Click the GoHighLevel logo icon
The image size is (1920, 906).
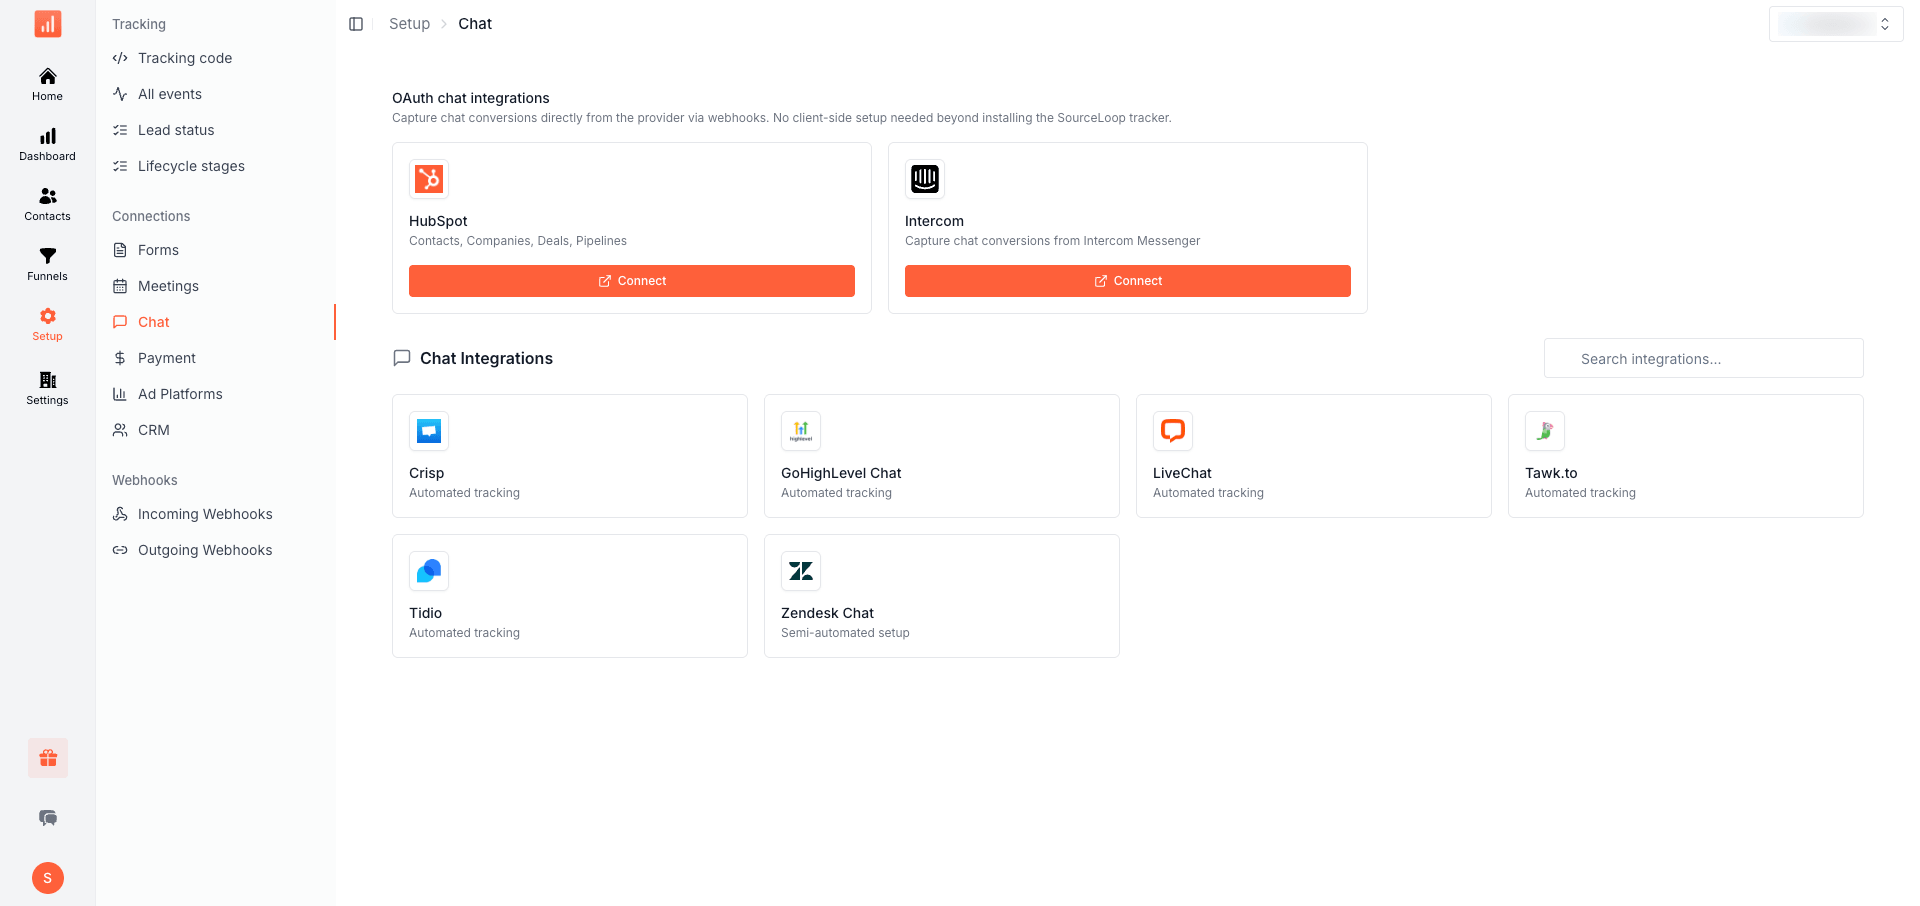pos(801,431)
